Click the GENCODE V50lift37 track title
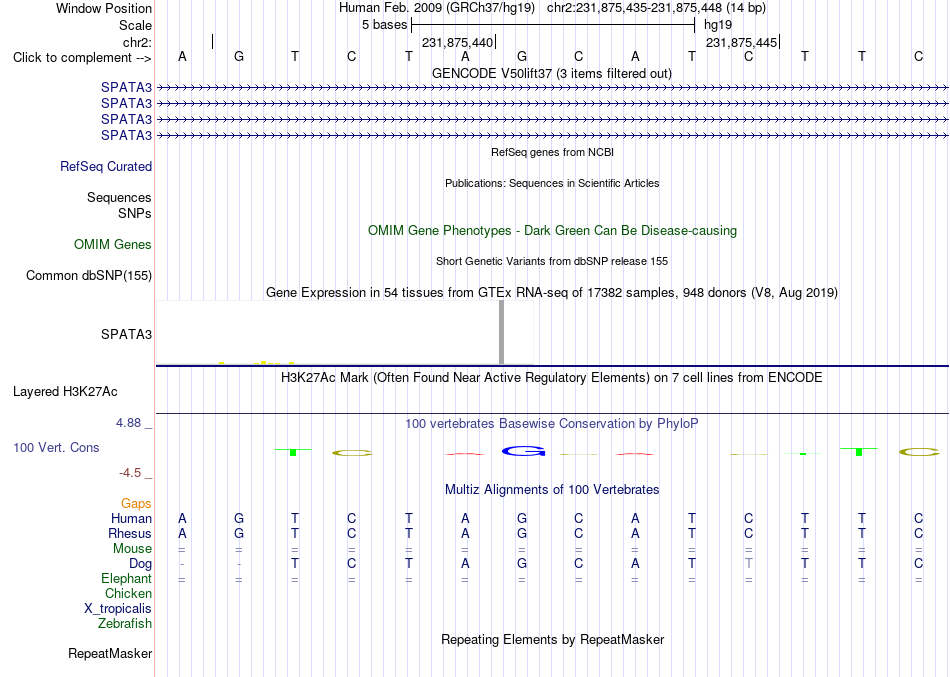Image resolution: width=950 pixels, height=677 pixels. [552, 74]
